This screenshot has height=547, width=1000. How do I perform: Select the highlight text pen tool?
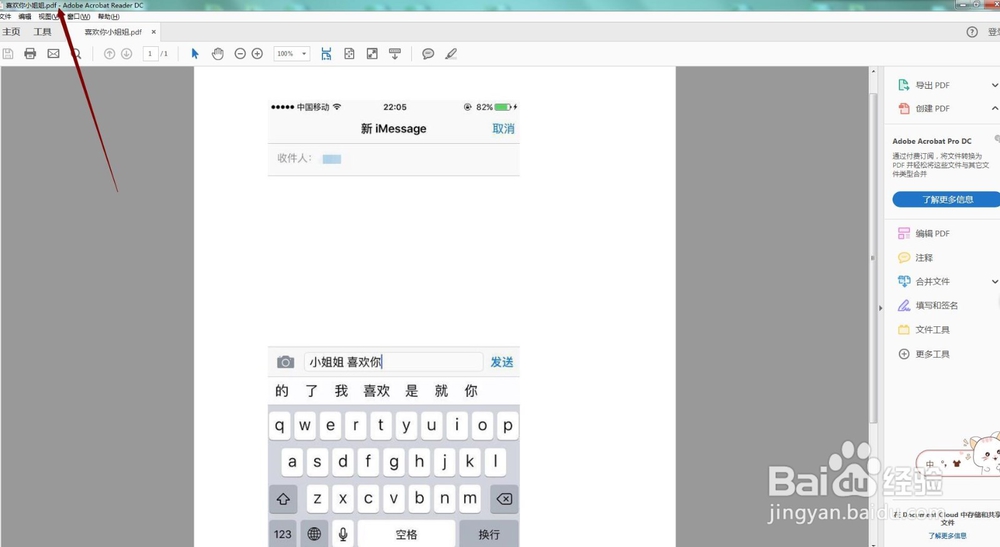(x=451, y=54)
